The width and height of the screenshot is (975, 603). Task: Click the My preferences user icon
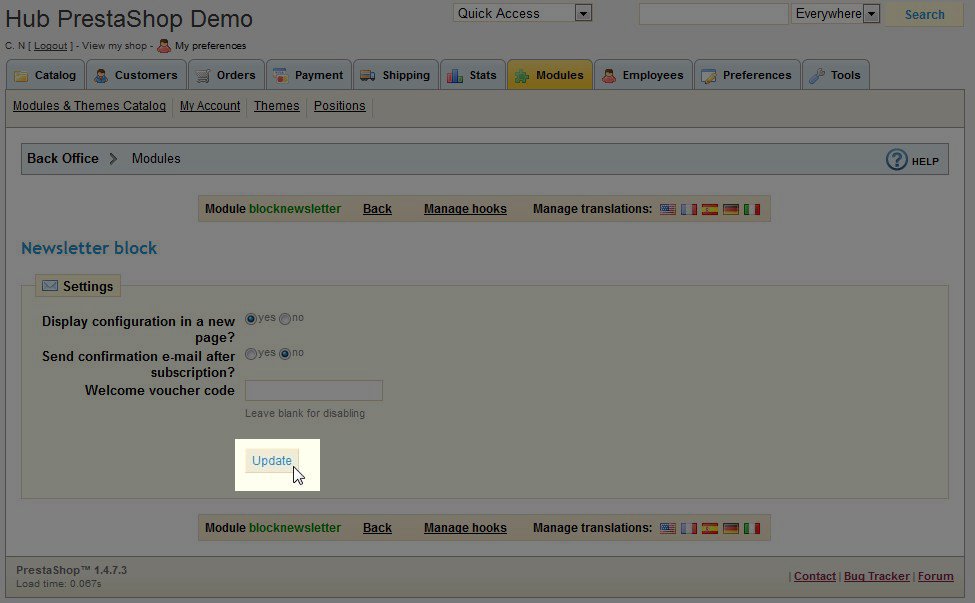click(x=164, y=45)
